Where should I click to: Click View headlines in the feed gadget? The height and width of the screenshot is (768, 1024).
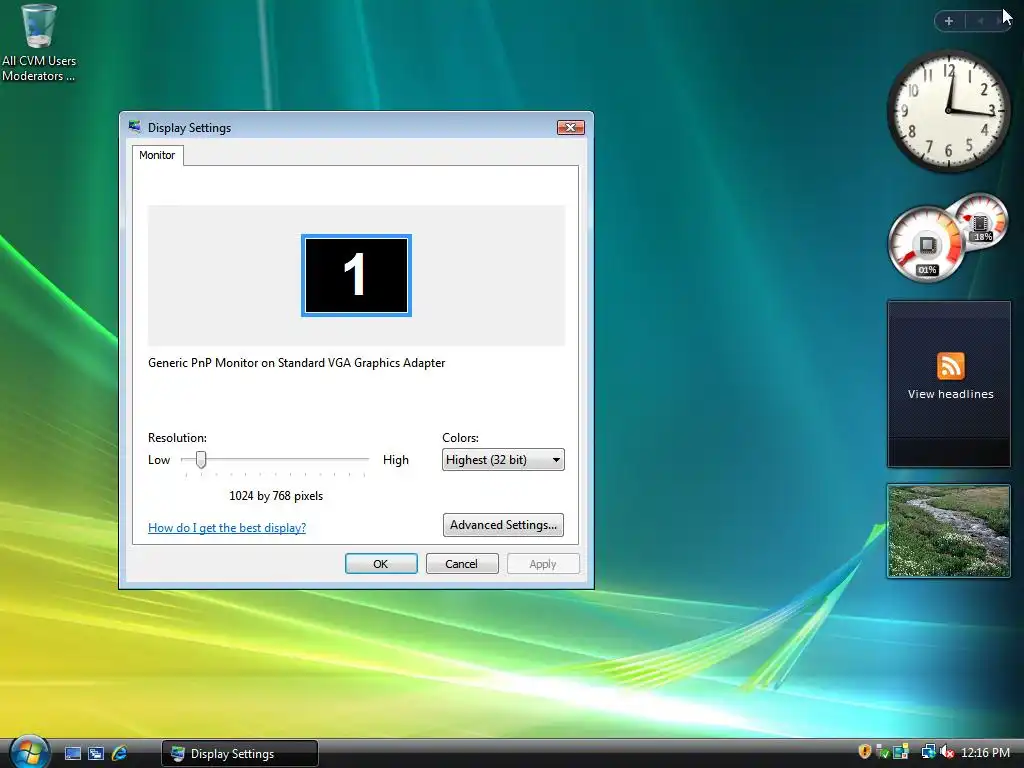[x=950, y=394]
